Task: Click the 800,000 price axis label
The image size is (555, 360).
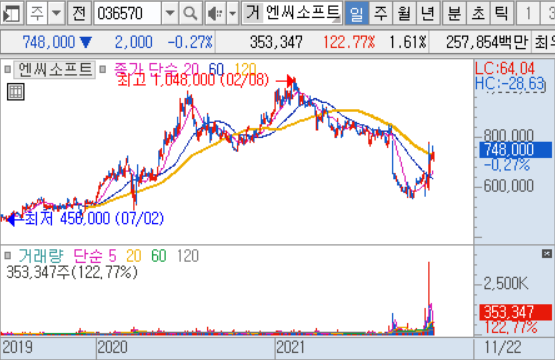Action: pos(509,136)
